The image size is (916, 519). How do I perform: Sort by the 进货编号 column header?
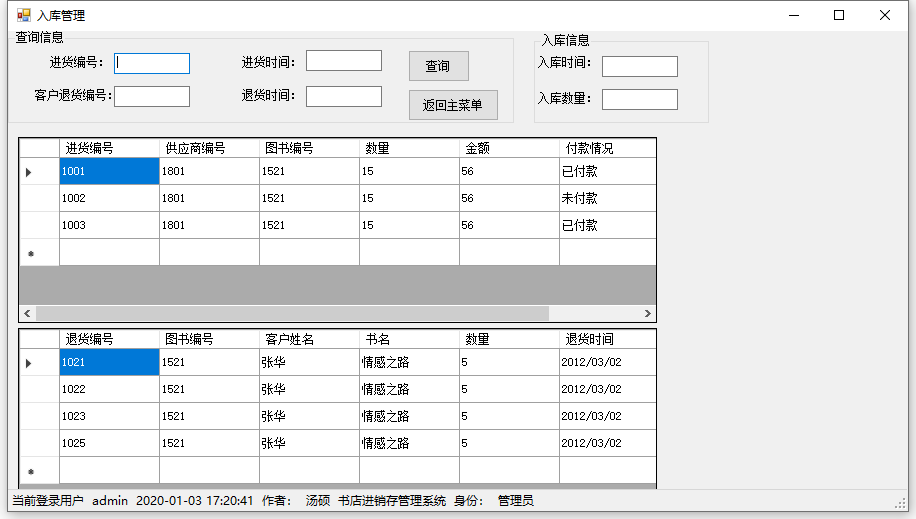coord(109,148)
